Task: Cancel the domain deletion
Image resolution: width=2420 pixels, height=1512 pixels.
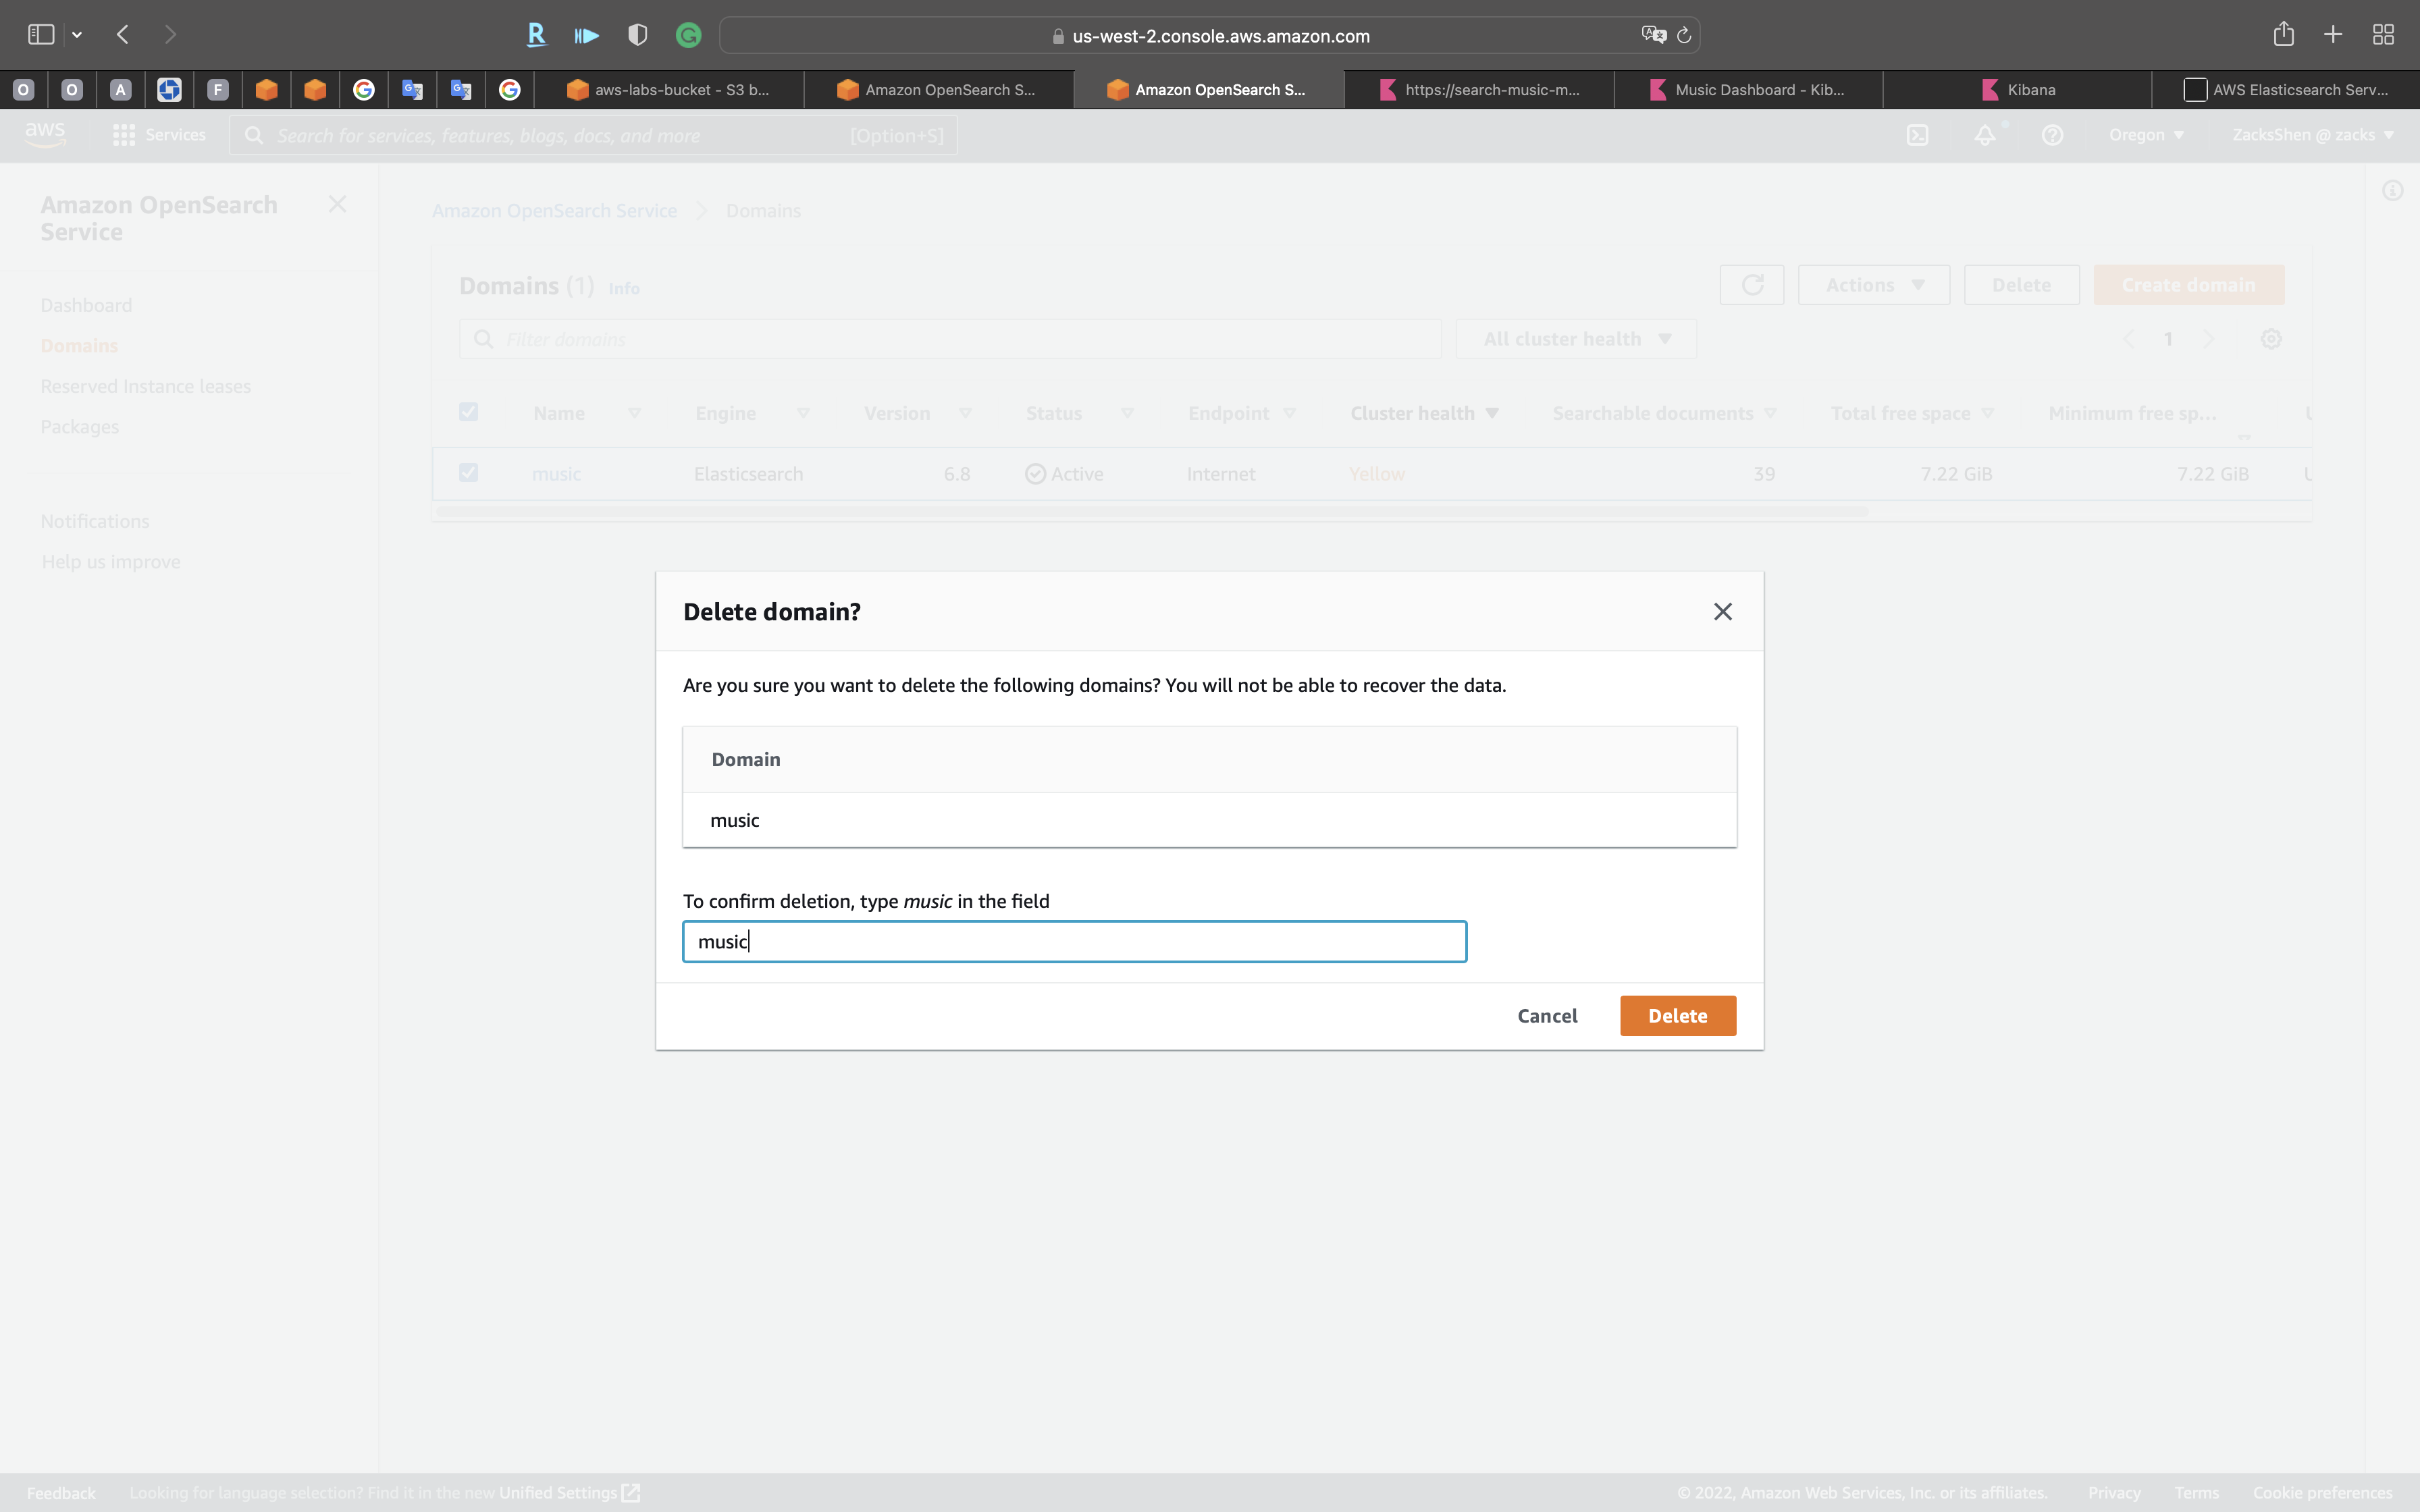Action: (1547, 1016)
